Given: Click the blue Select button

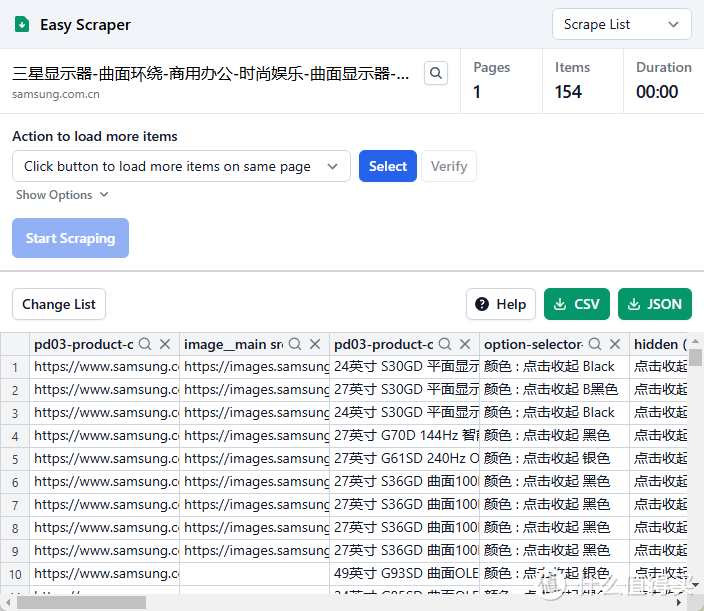Looking at the screenshot, I should pos(387,166).
